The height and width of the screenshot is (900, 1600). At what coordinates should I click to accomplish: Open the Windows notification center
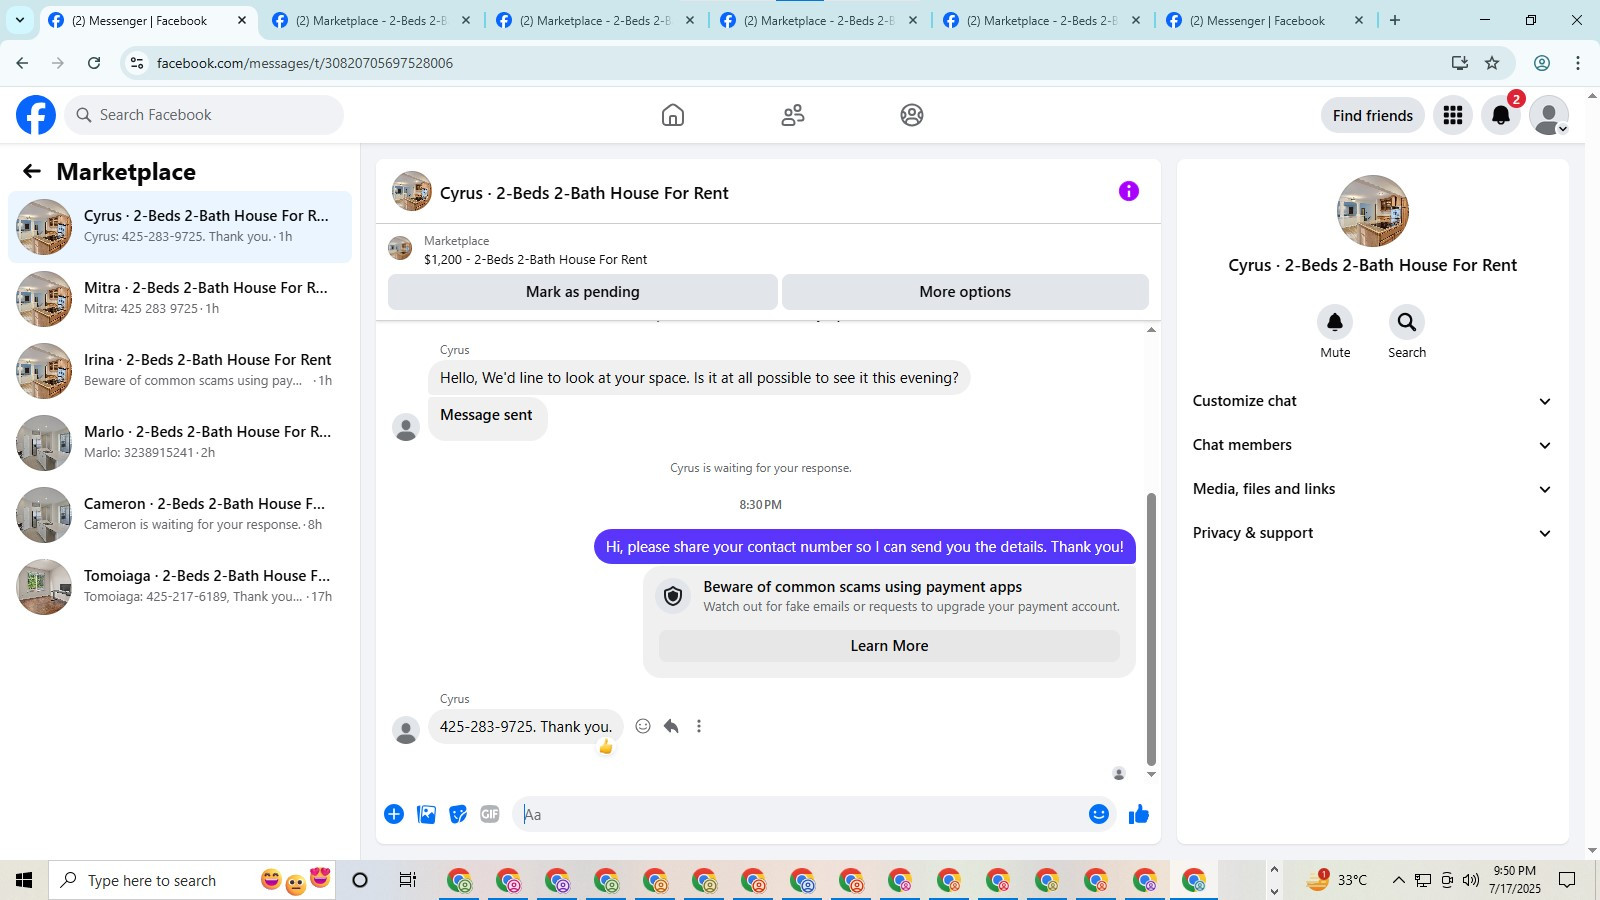point(1567,880)
